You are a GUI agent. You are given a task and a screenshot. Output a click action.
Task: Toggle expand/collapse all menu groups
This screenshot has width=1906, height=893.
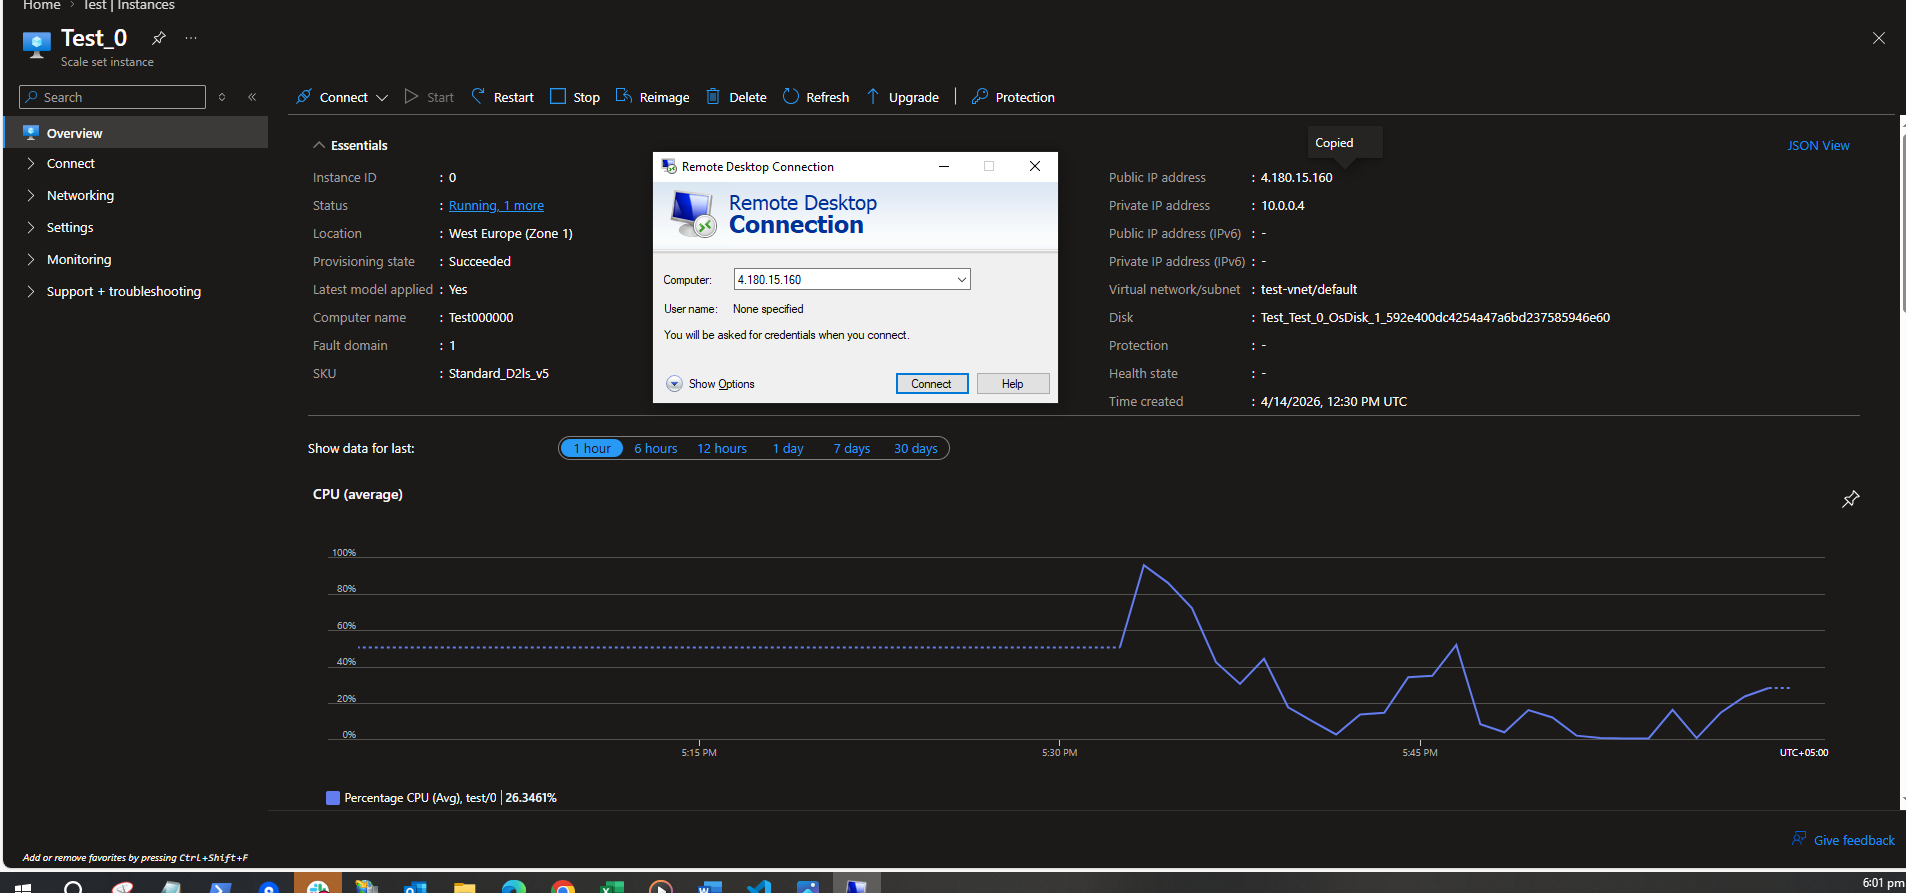pyautogui.click(x=222, y=97)
